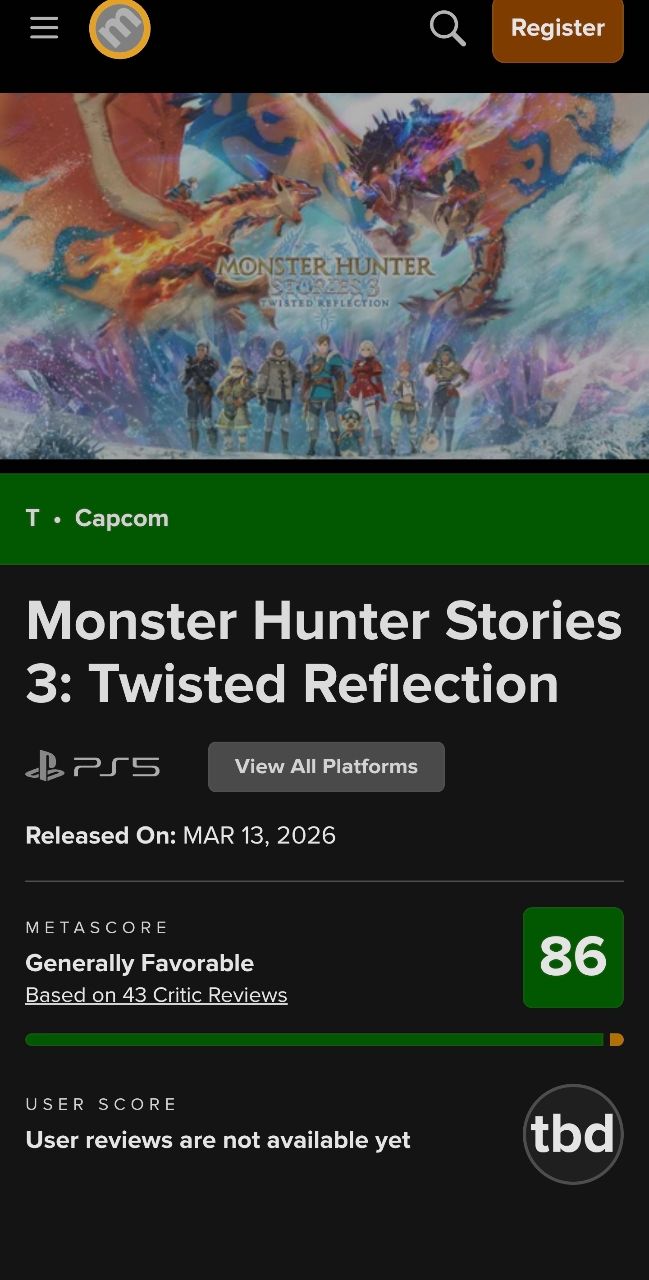Viewport: 649px width, 1280px height.
Task: Open search with the magnifying glass icon
Action: click(447, 28)
